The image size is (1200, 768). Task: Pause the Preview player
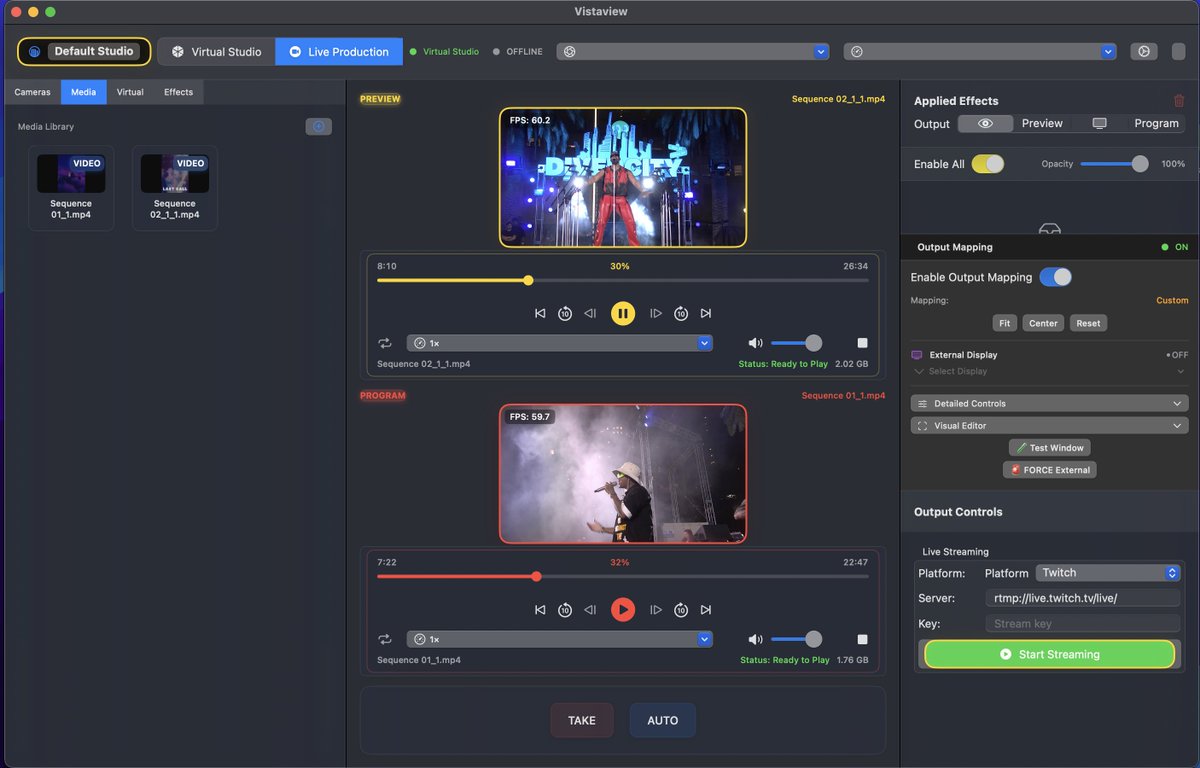click(x=623, y=313)
